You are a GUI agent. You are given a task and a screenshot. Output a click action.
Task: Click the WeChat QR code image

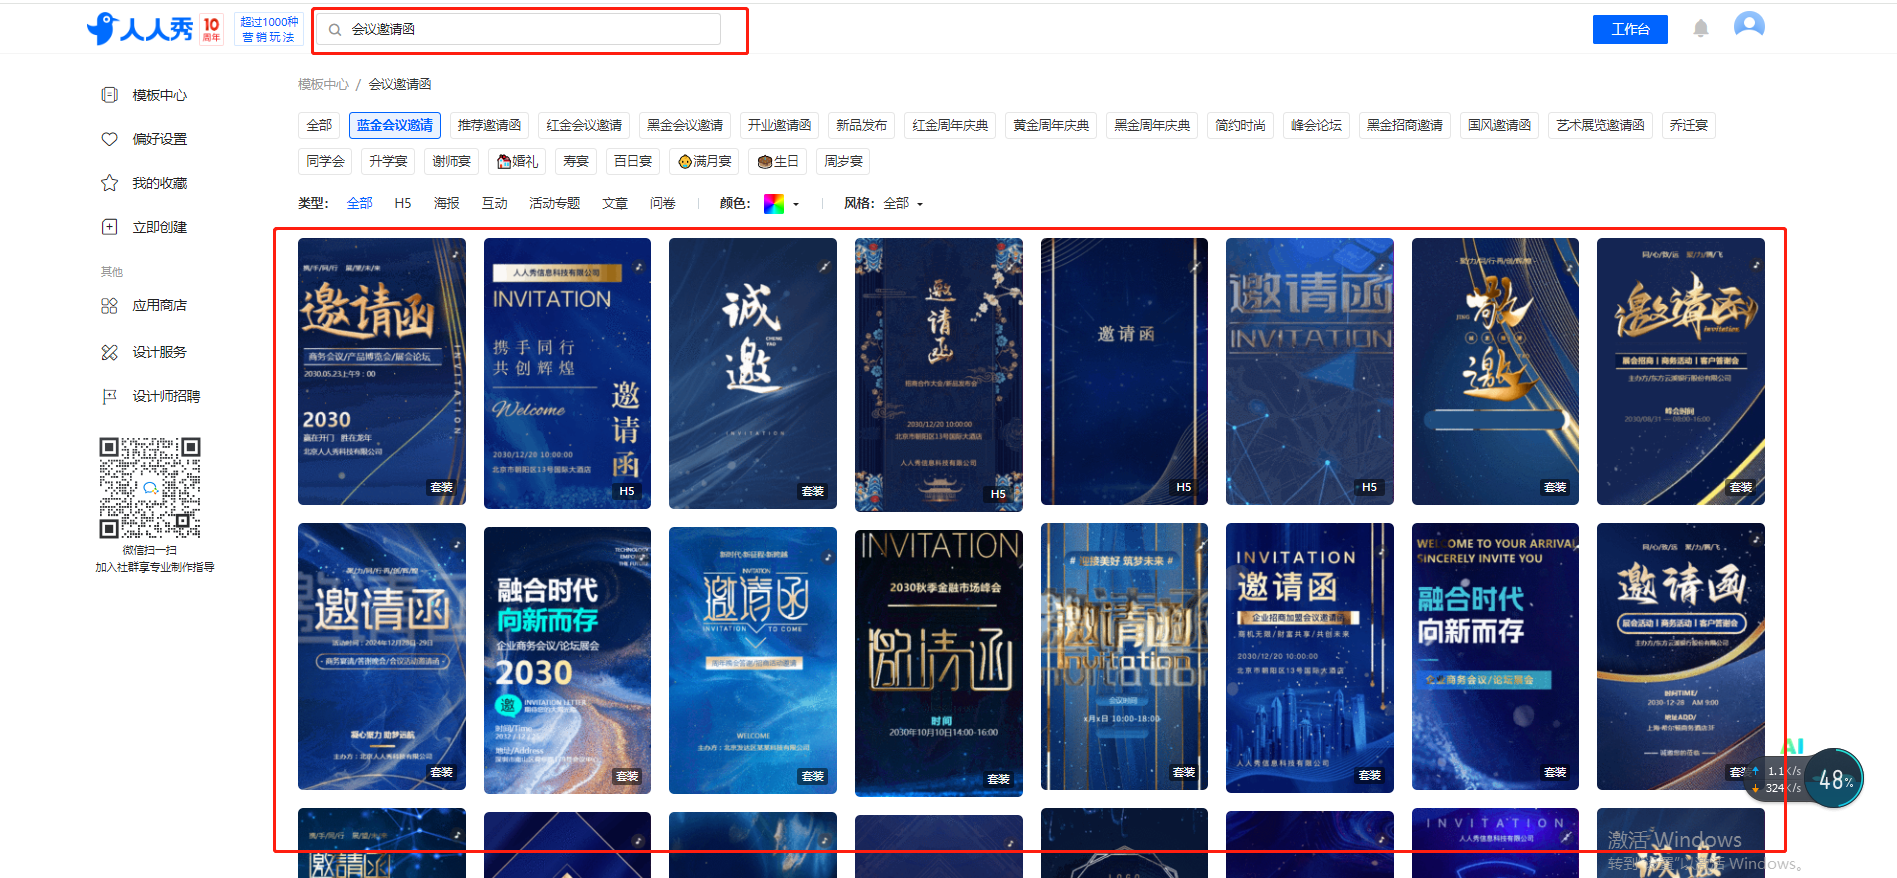pyautogui.click(x=150, y=488)
